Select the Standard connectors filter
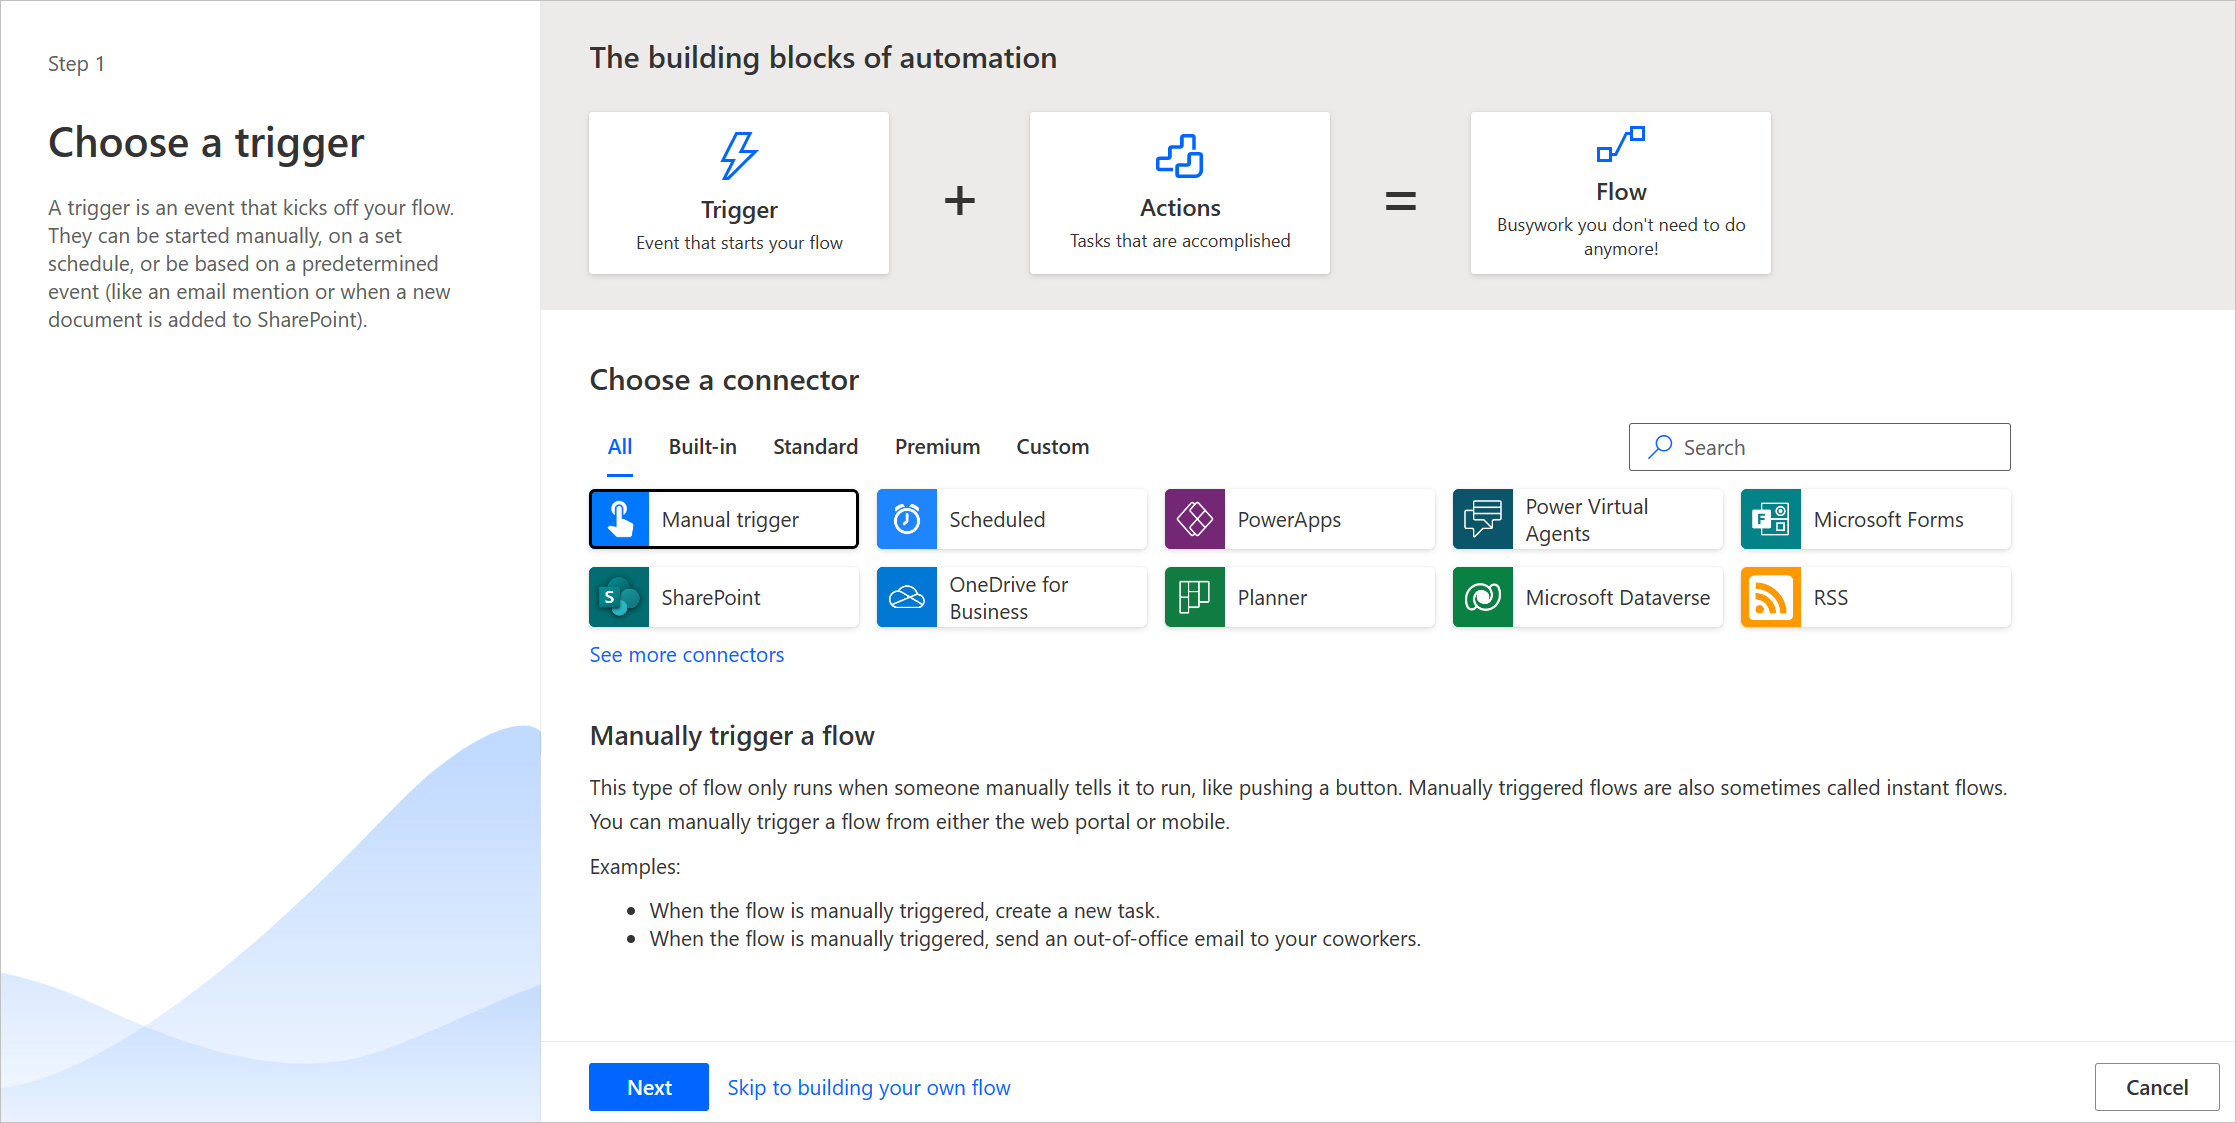 pyautogui.click(x=817, y=445)
